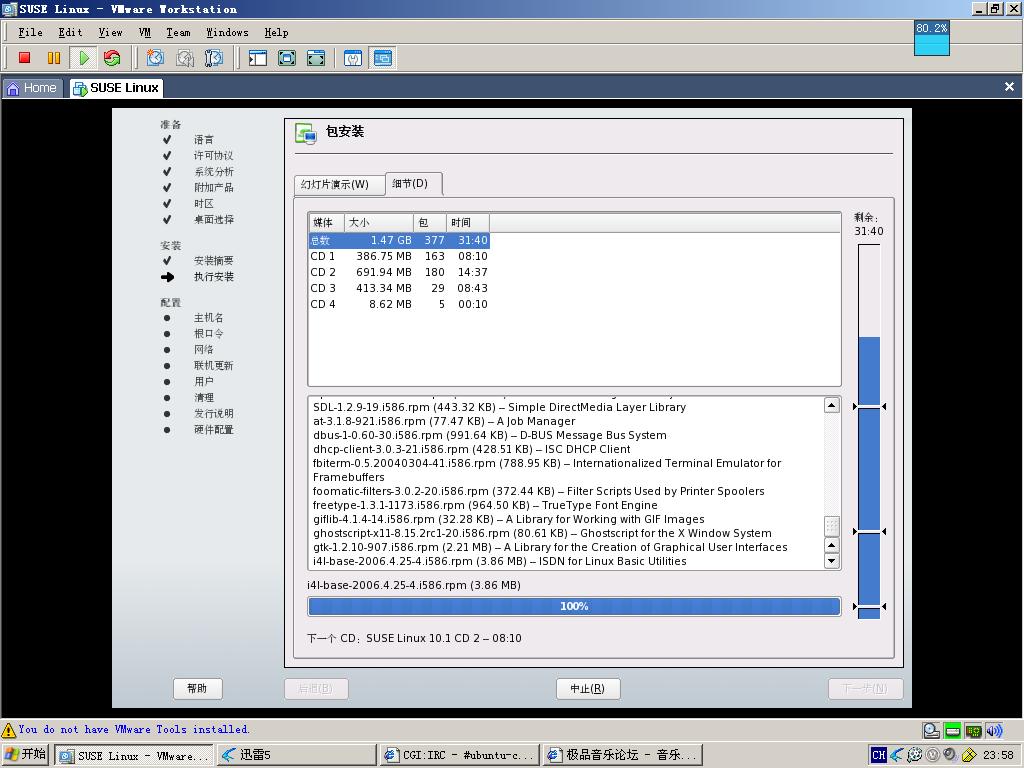This screenshot has width=1024, height=768.
Task: Click the 包 column header
Action: tap(430, 223)
